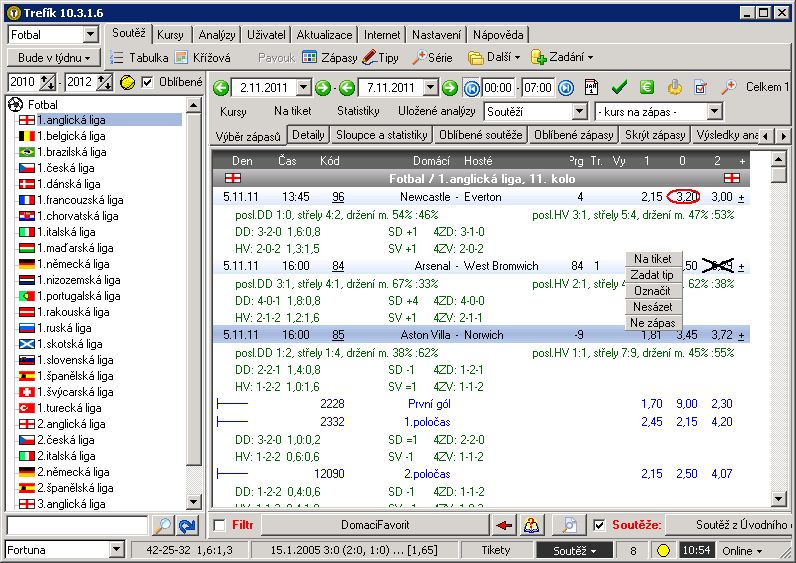The image size is (796, 563).
Task: Click the search input below the league list
Action: point(77,525)
